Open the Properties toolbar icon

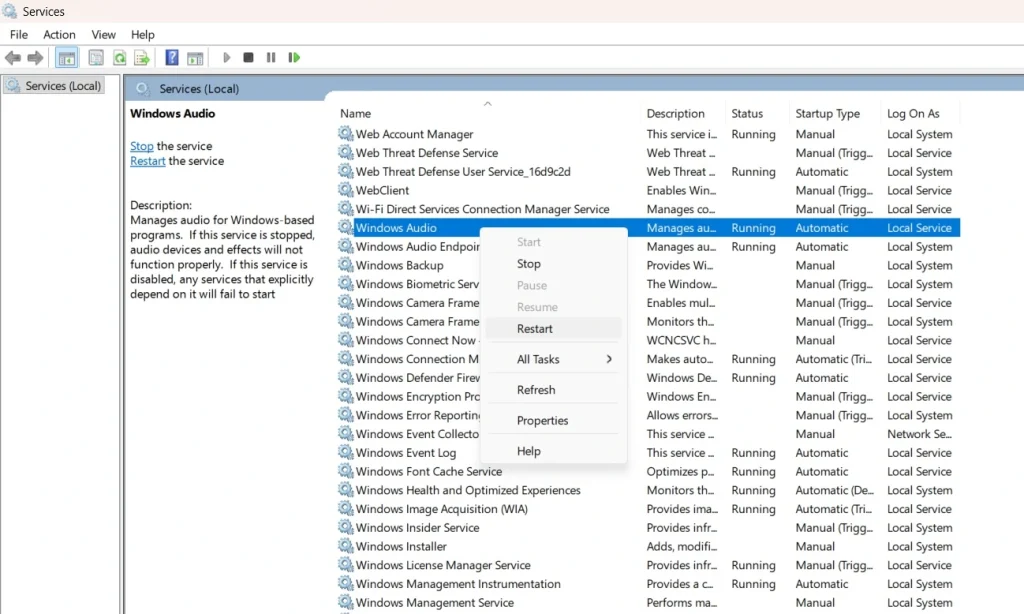coord(96,57)
